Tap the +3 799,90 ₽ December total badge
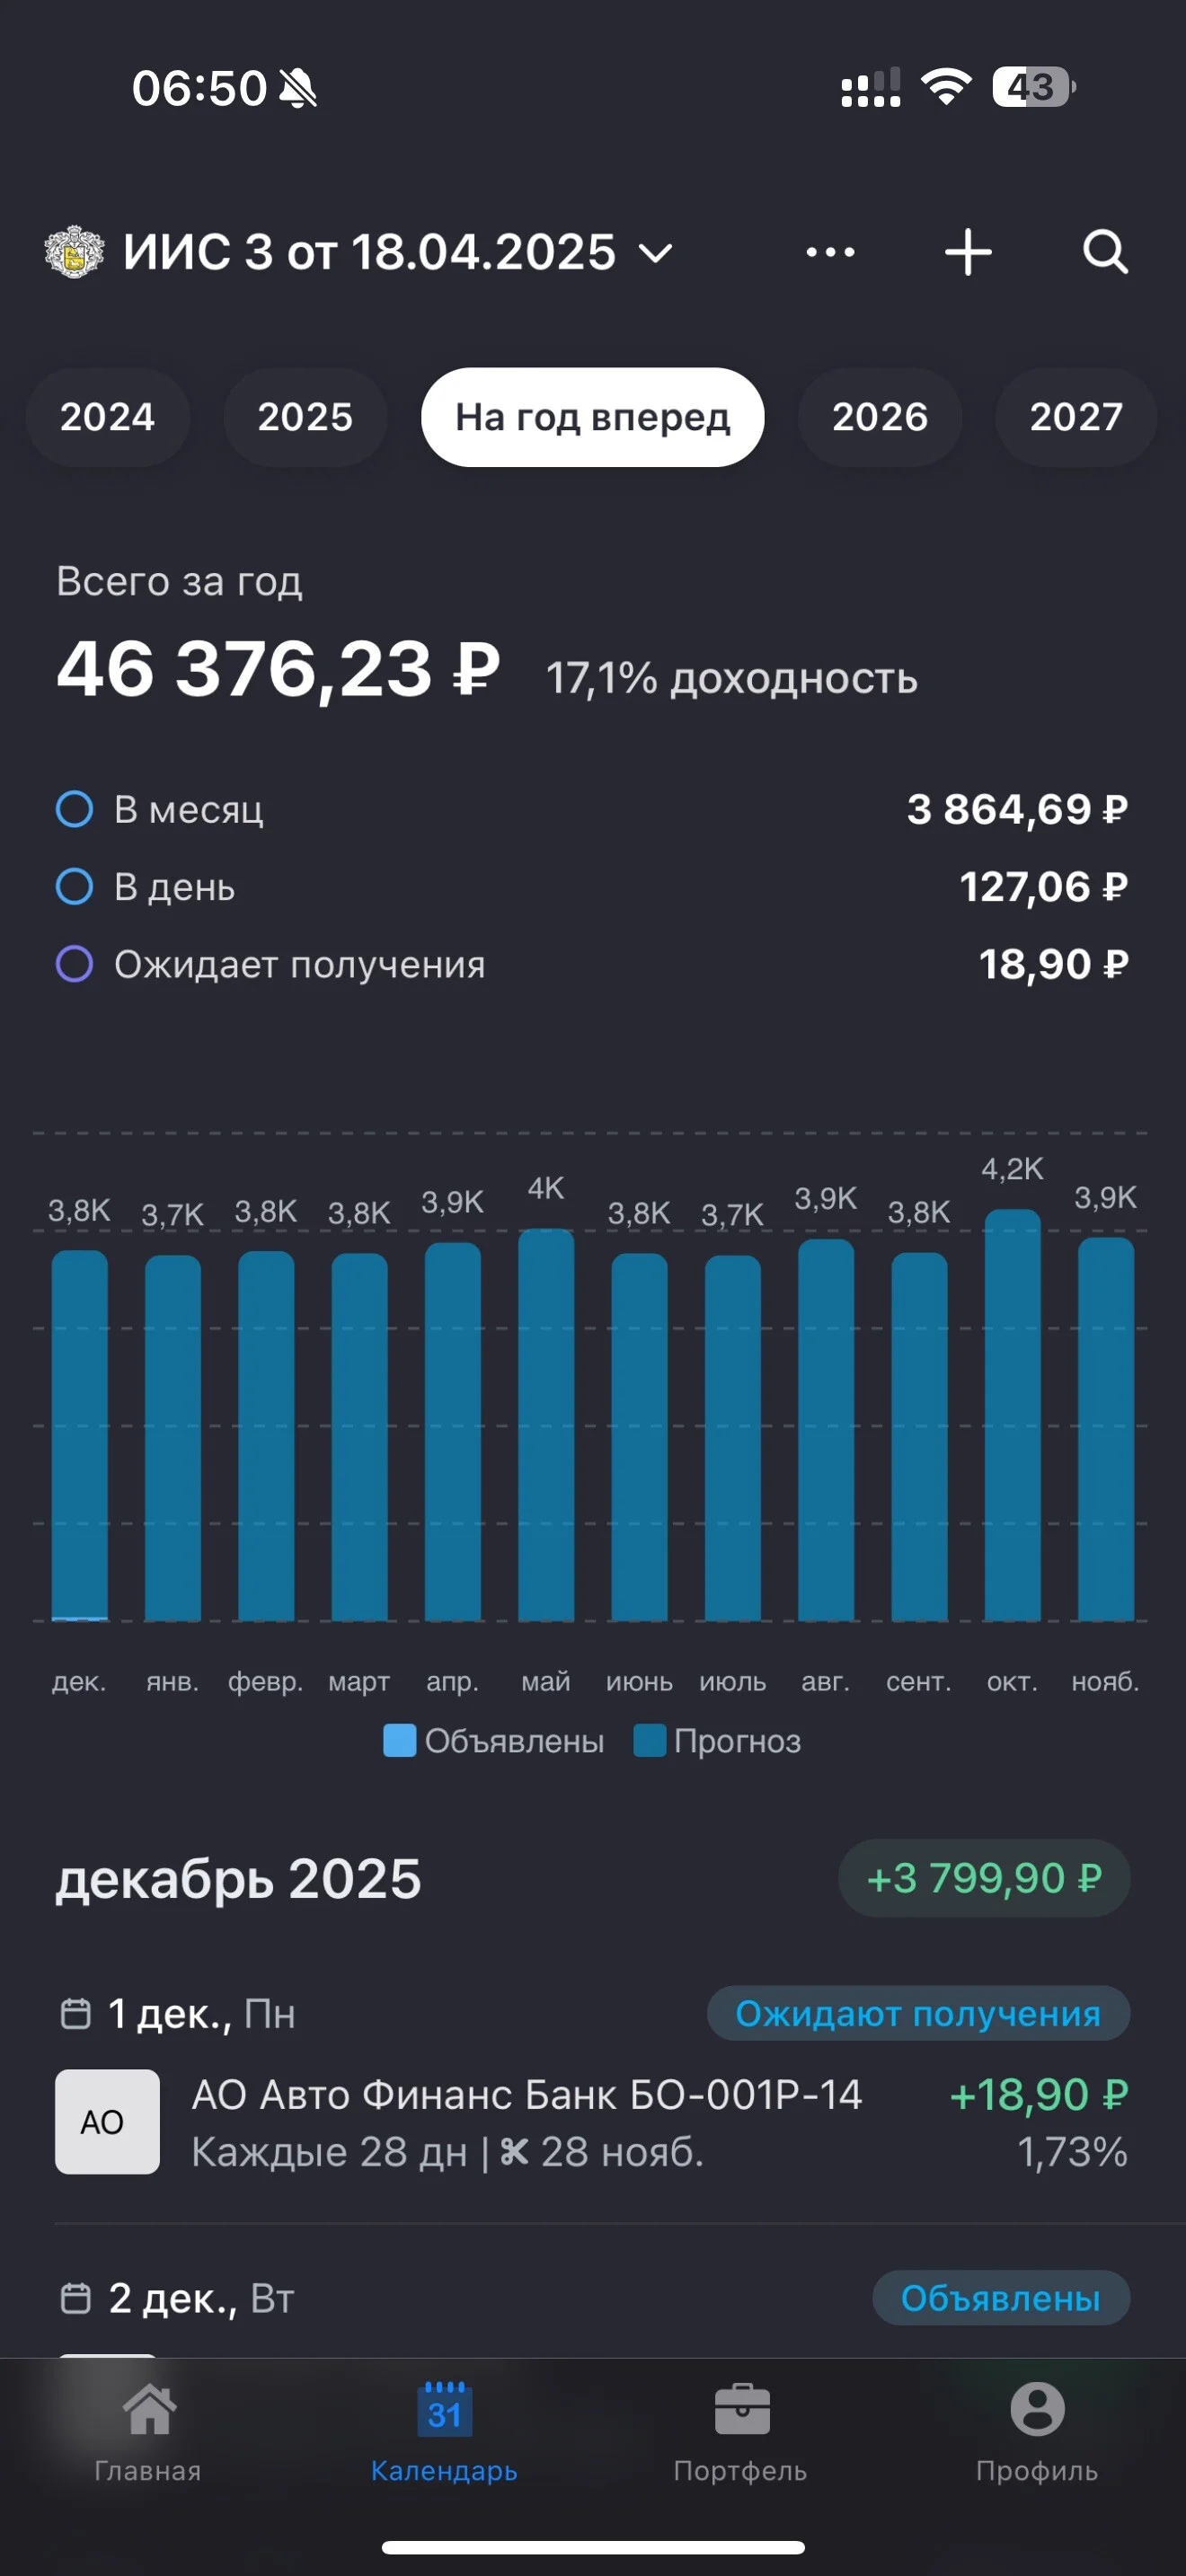This screenshot has height=2576, width=1186. tap(984, 1878)
